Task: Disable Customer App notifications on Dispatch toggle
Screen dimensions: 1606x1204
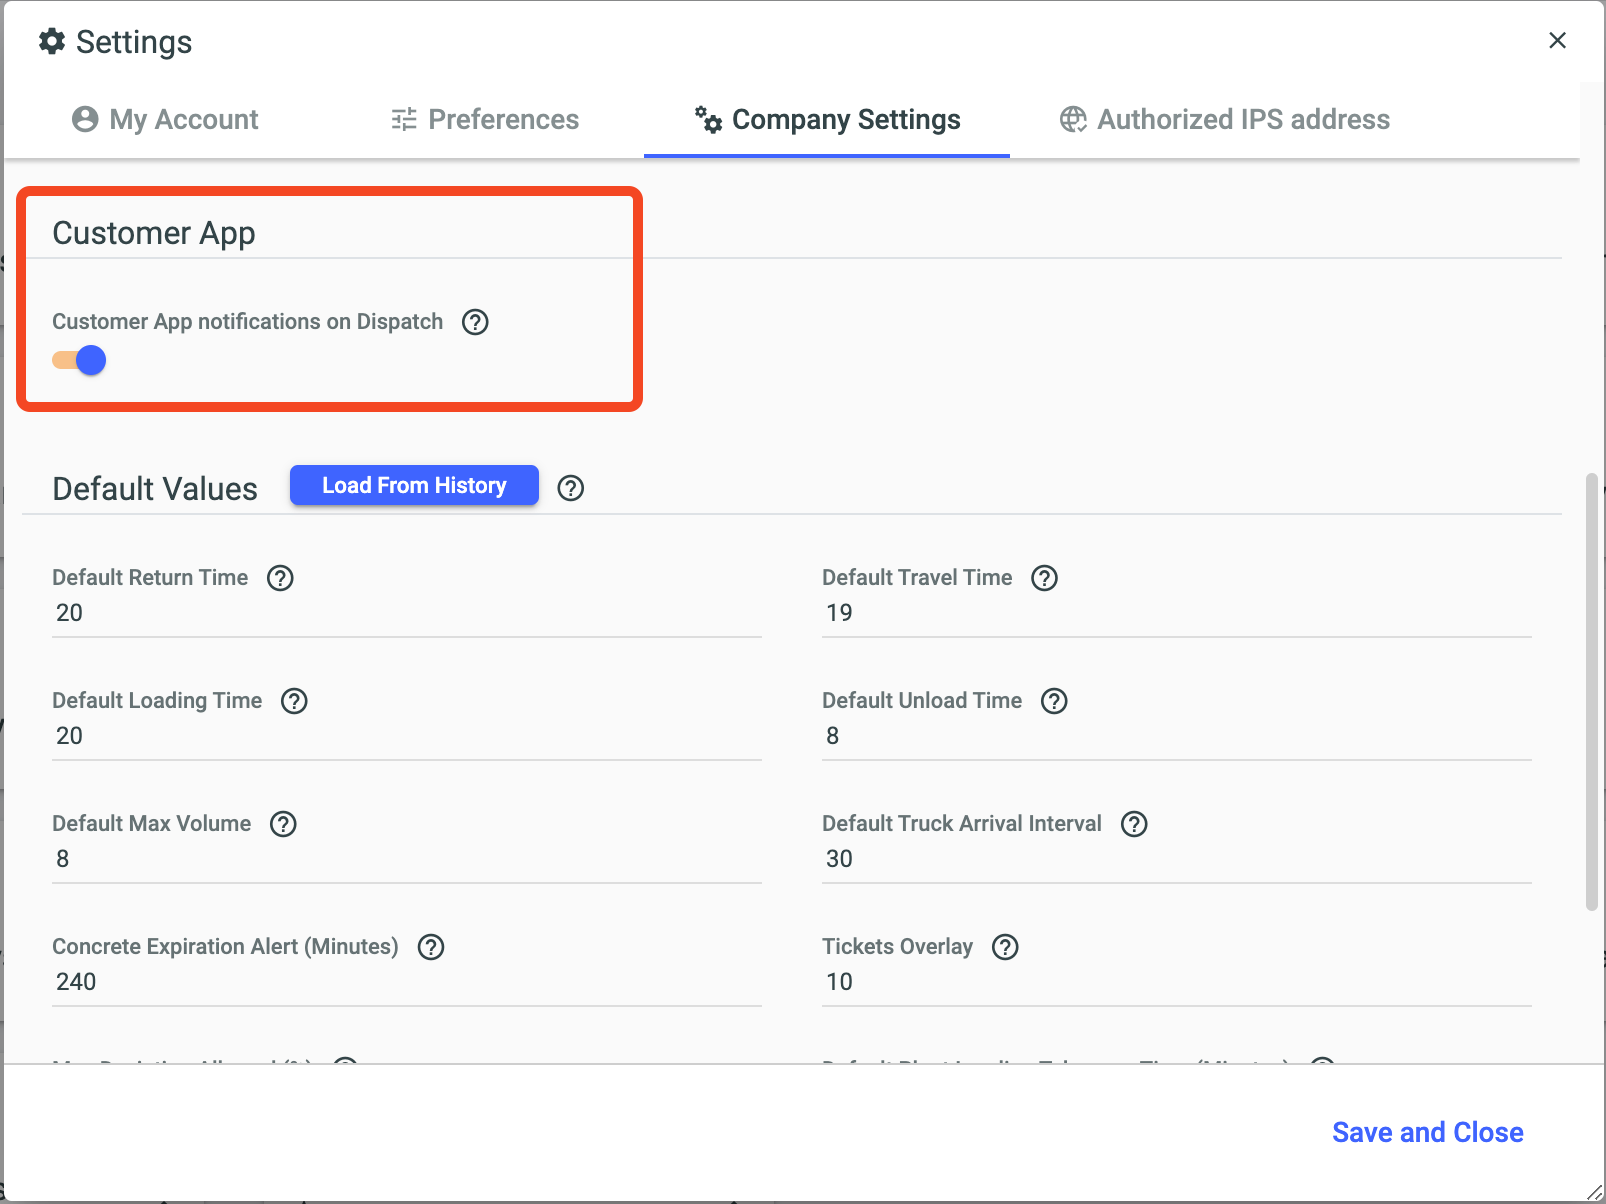Action: [80, 360]
